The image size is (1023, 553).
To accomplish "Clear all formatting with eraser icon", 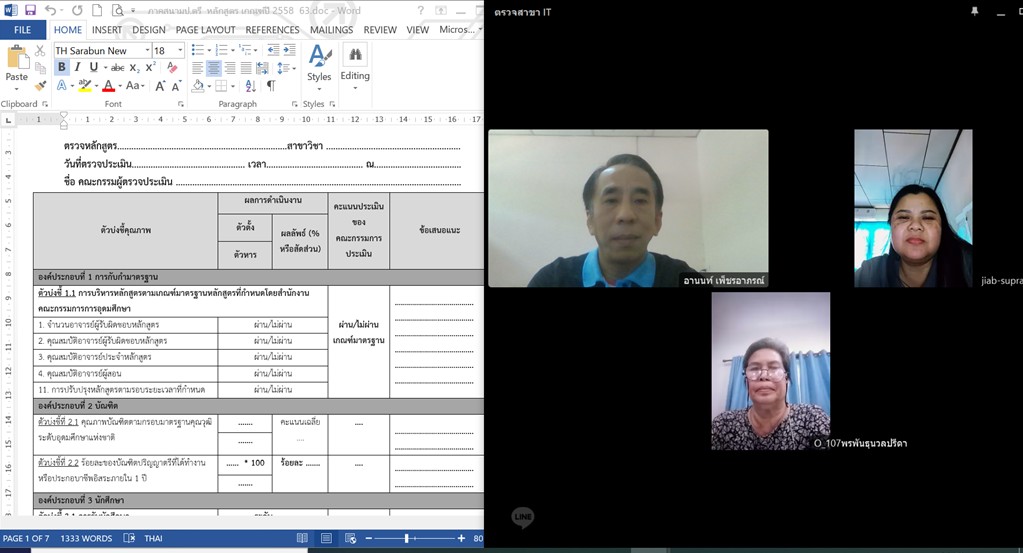I will pyautogui.click(x=172, y=67).
